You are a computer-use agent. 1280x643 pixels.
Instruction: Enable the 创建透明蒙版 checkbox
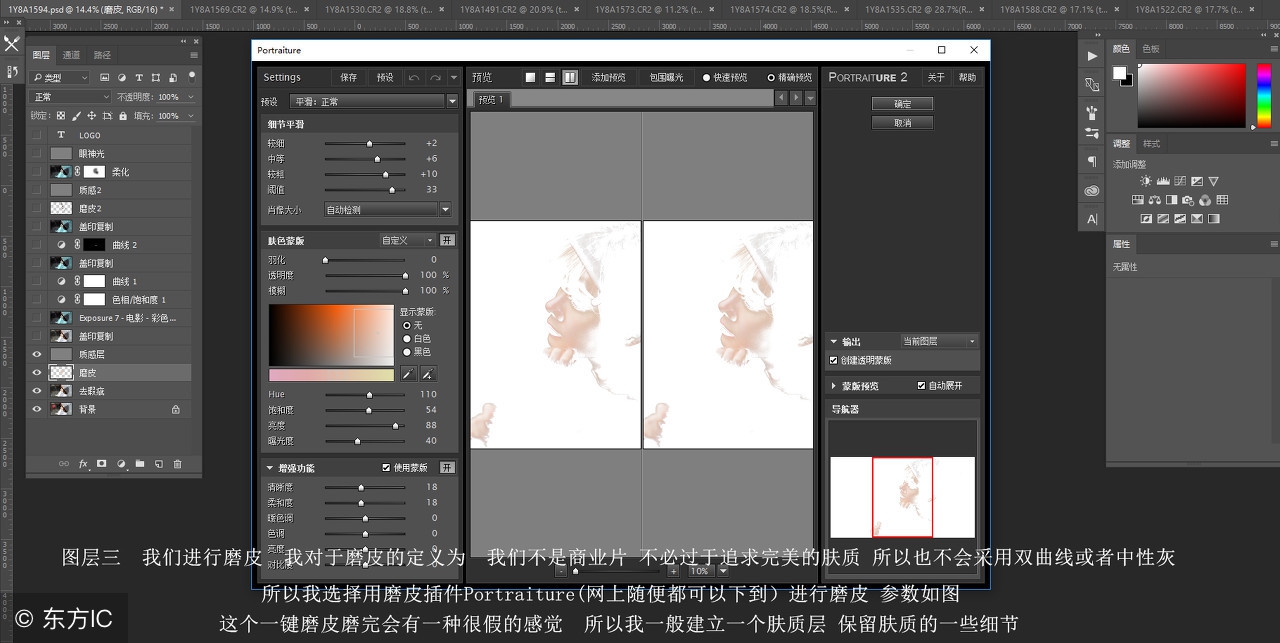(x=835, y=360)
